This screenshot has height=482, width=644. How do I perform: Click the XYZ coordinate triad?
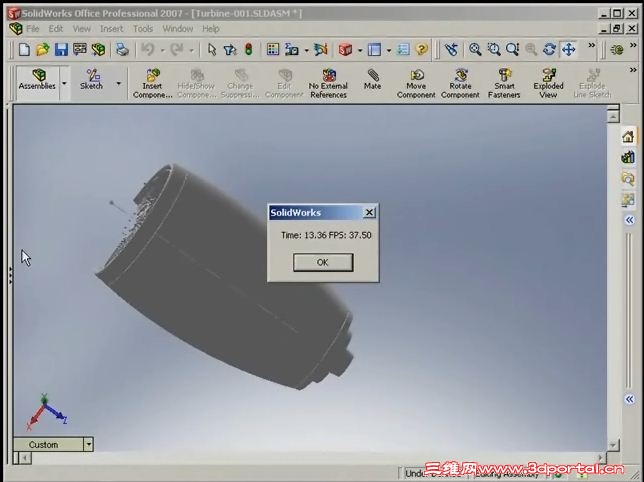coord(46,412)
